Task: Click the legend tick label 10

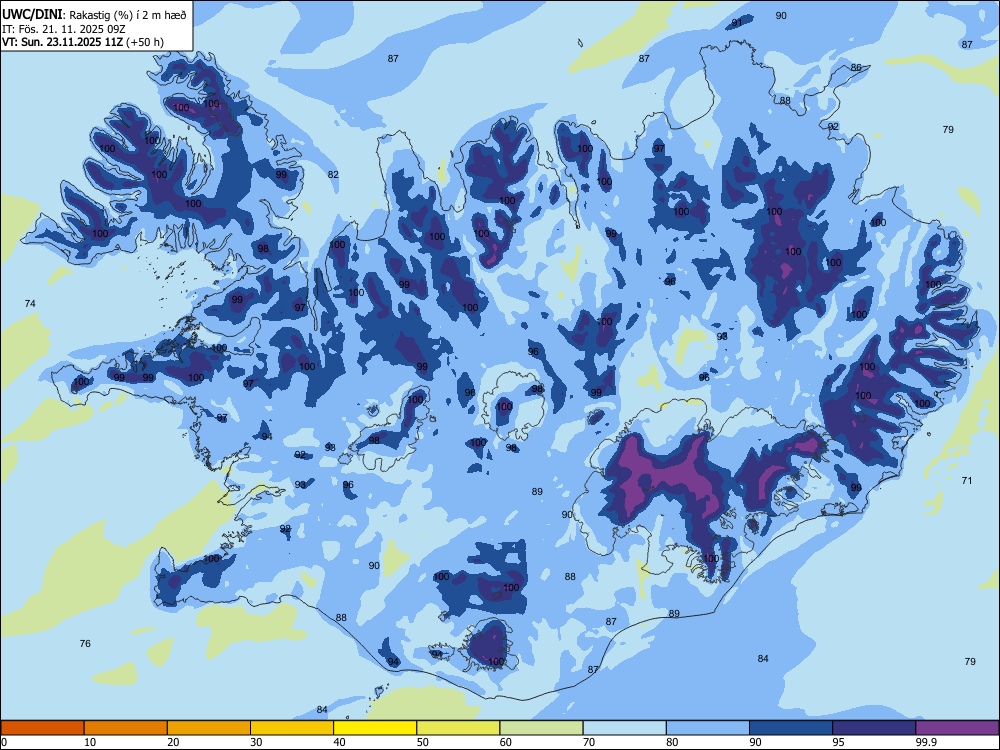Action: click(x=90, y=742)
